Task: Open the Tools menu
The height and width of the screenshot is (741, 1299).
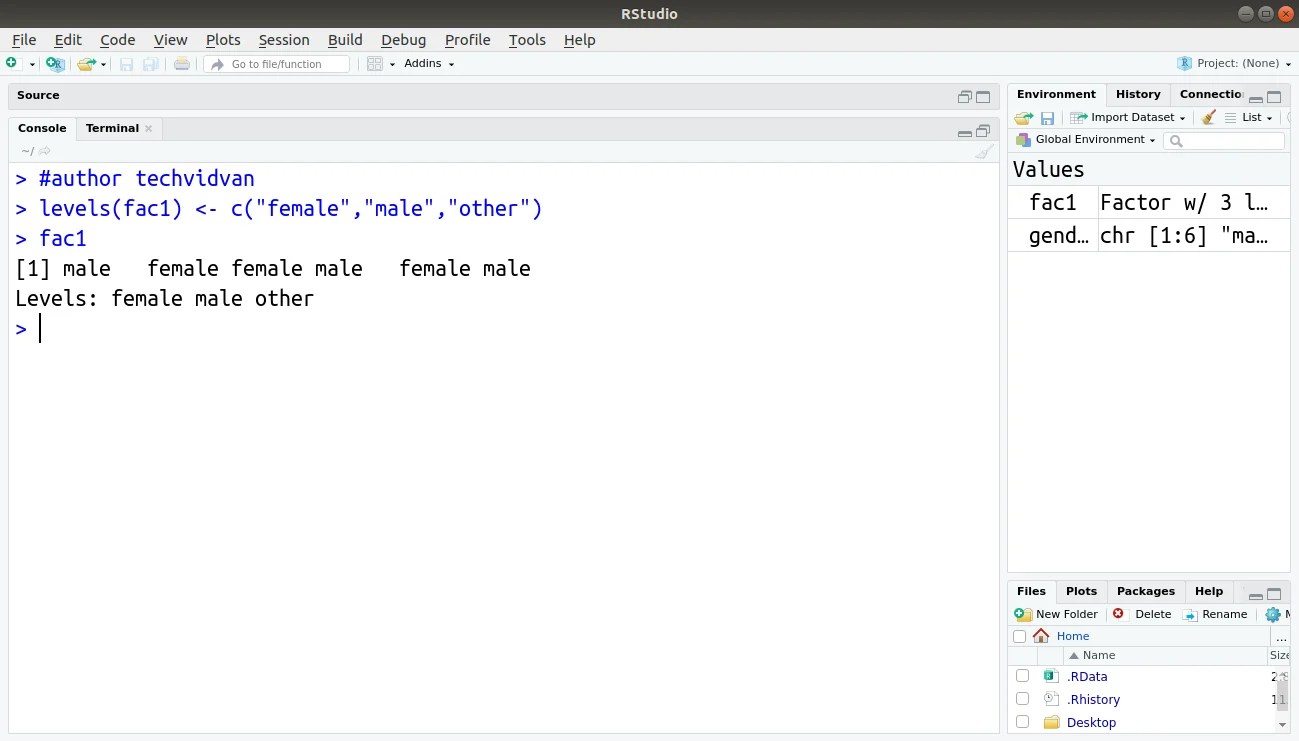Action: 527,40
